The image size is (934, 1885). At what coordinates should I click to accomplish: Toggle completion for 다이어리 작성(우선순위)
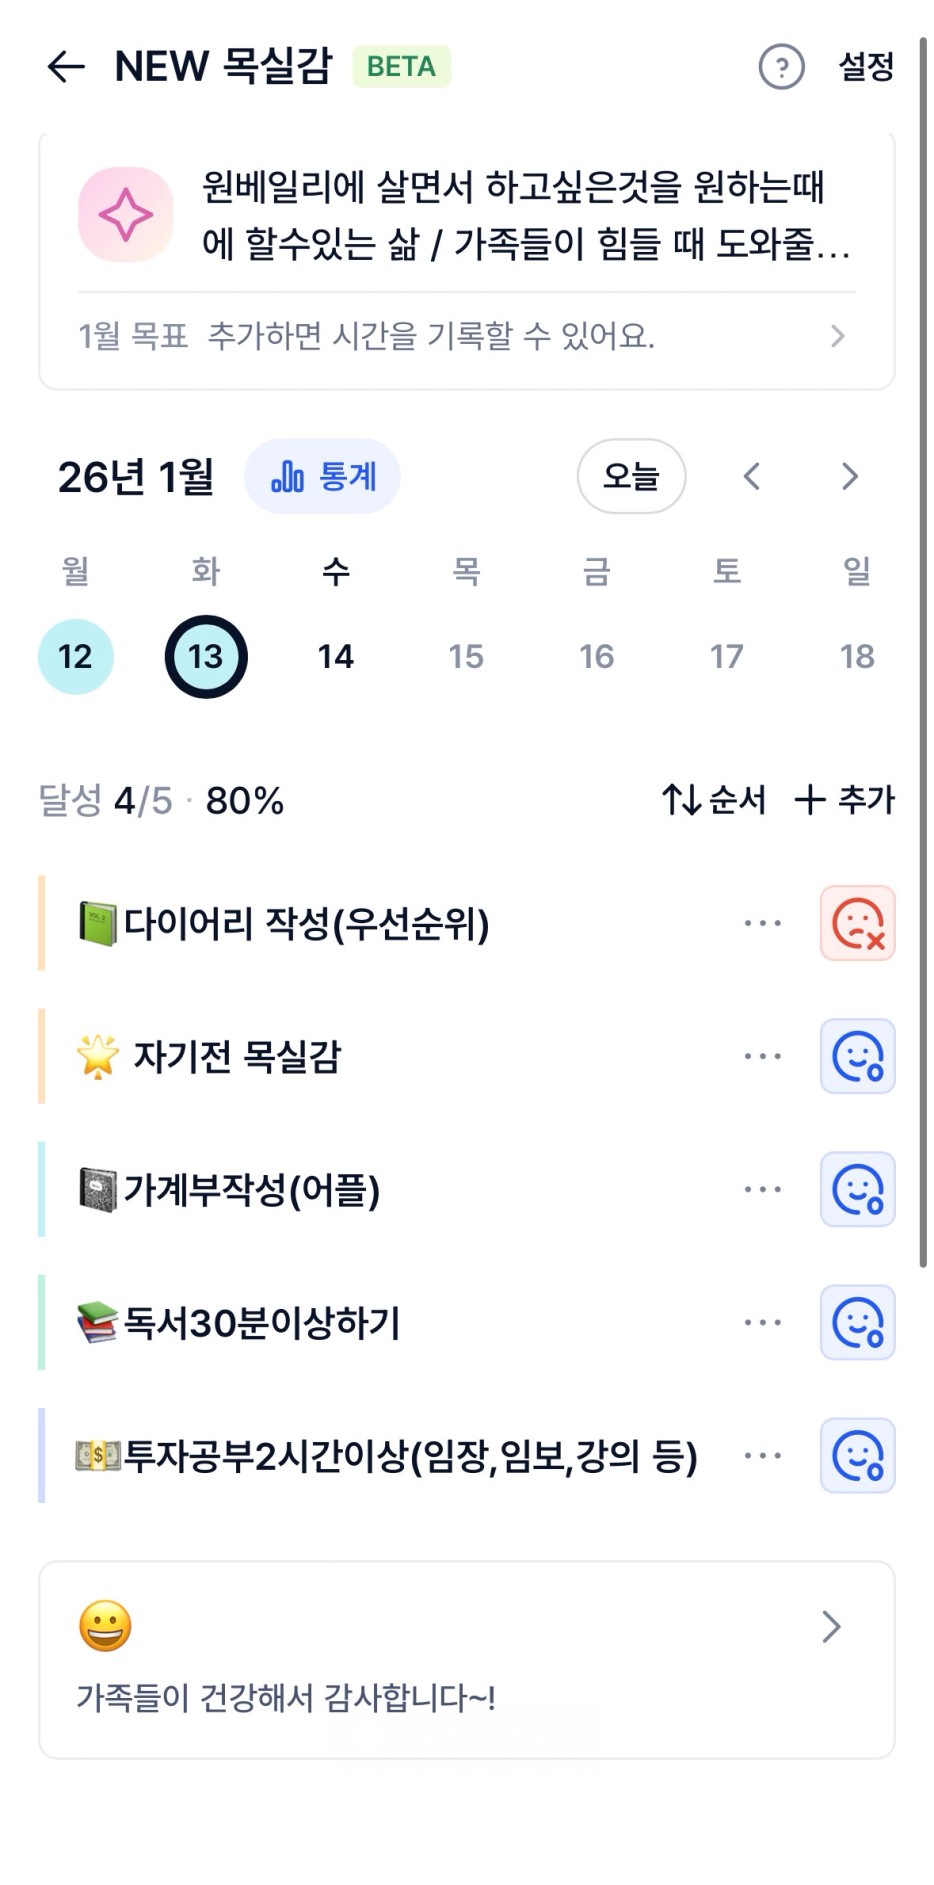tap(857, 923)
